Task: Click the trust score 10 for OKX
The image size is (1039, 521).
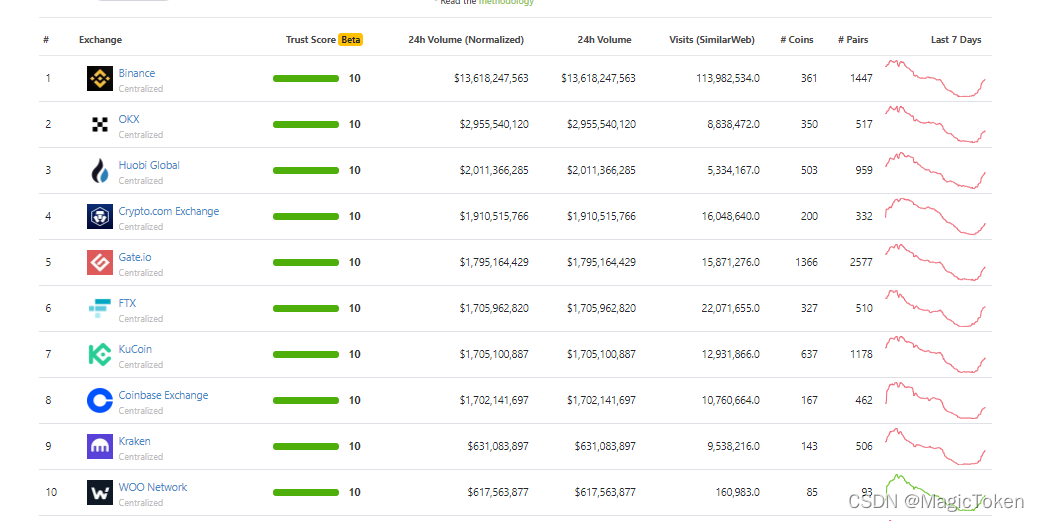Action: coord(355,124)
